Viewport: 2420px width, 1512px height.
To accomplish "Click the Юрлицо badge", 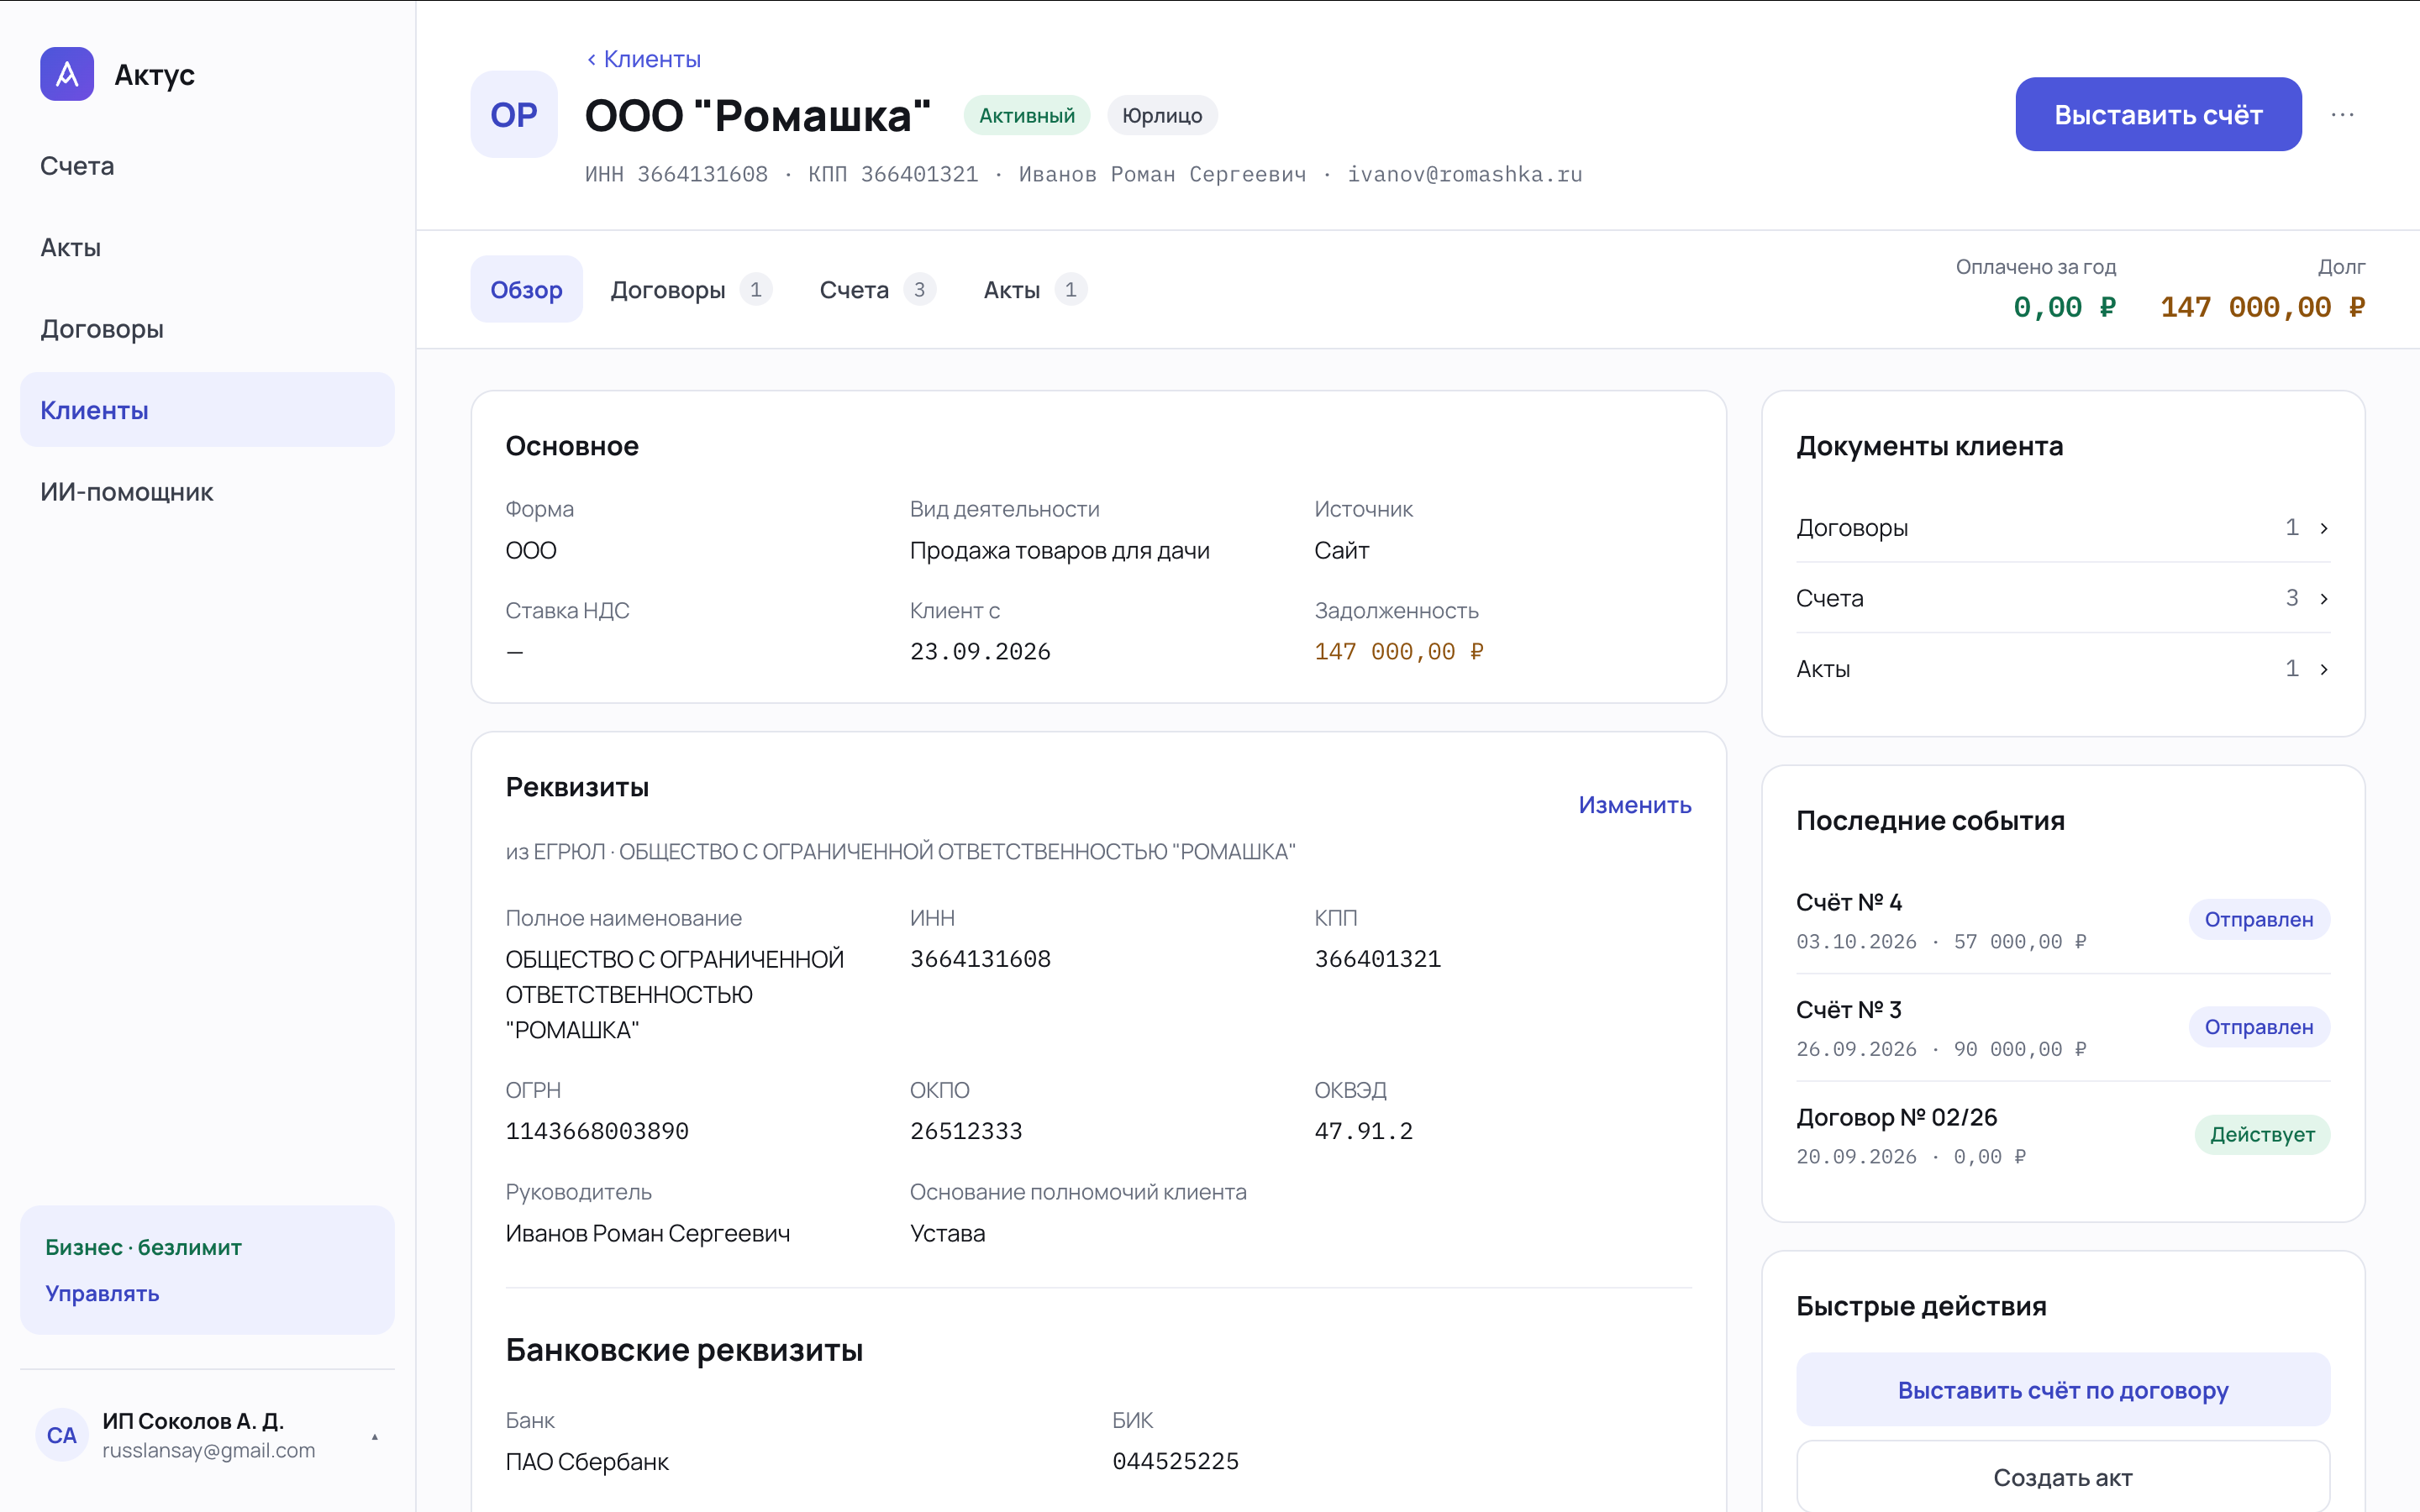I will click(1162, 115).
